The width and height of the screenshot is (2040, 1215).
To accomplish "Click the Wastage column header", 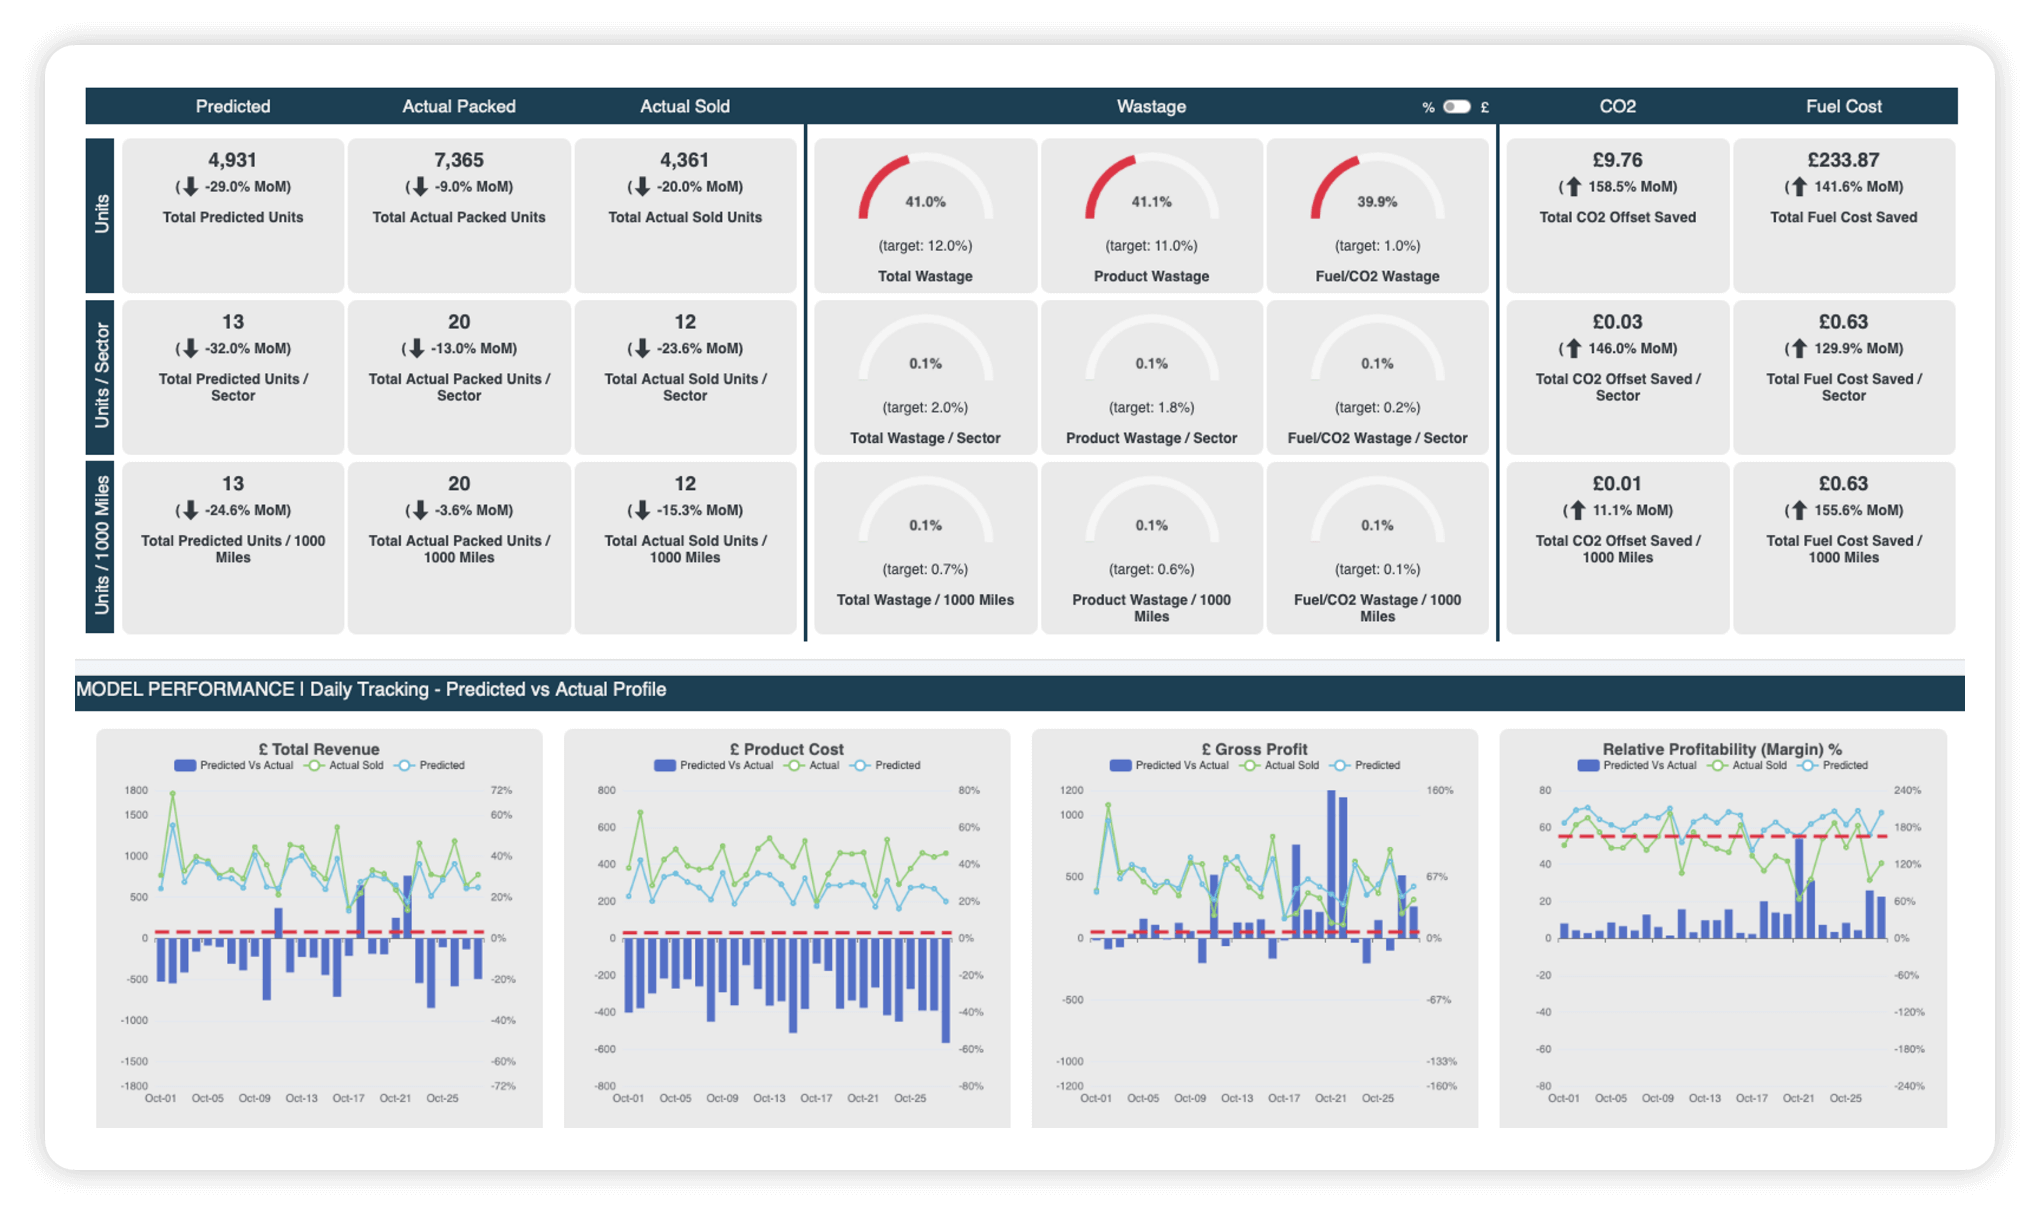I will 1151,107.
